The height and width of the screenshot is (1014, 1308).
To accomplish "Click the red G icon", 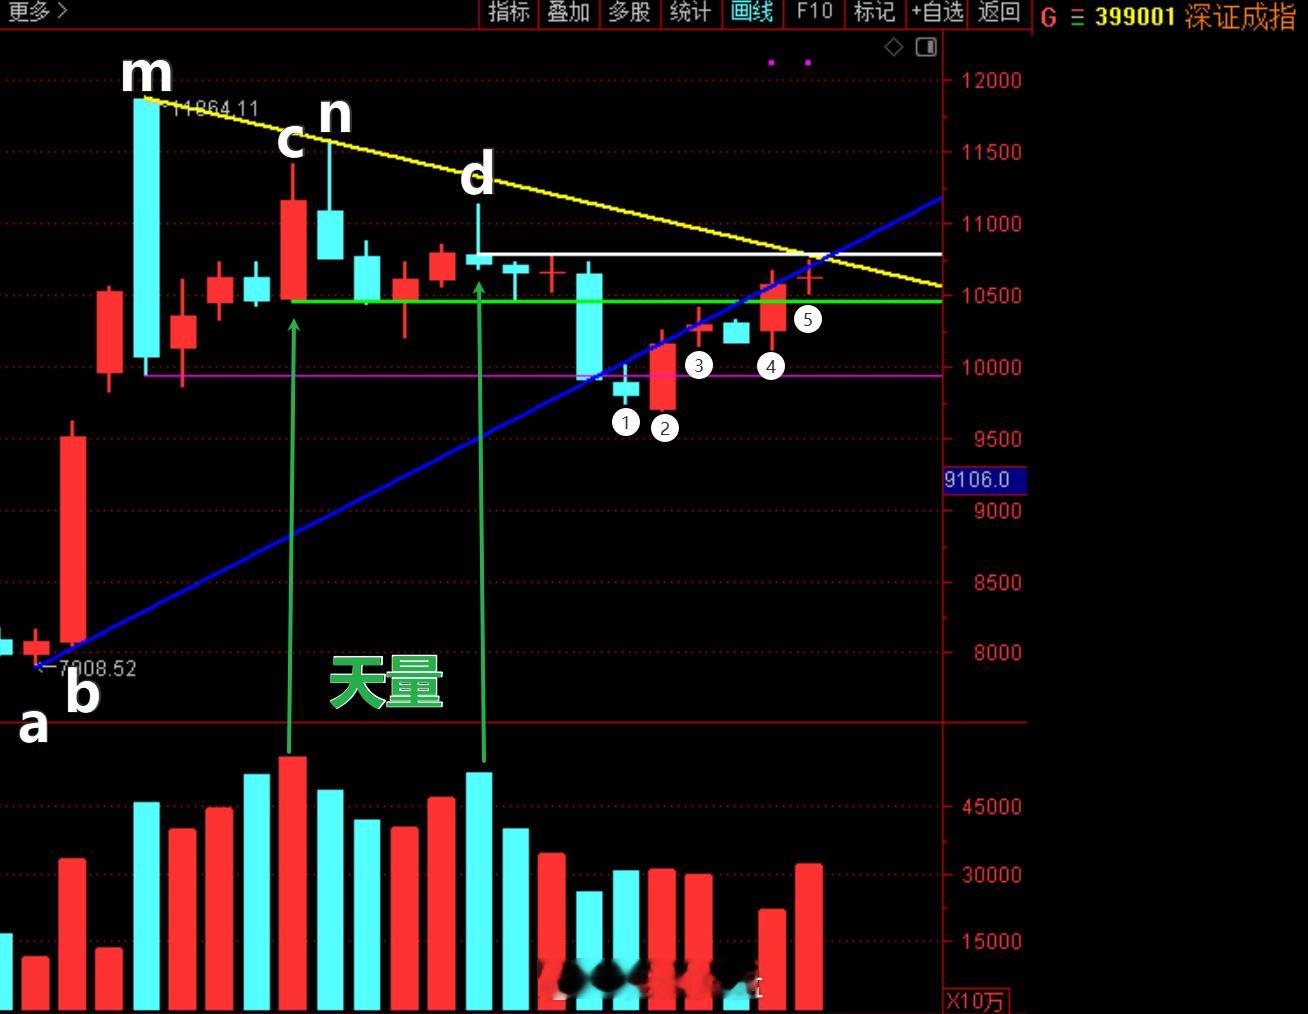I will tap(1049, 17).
